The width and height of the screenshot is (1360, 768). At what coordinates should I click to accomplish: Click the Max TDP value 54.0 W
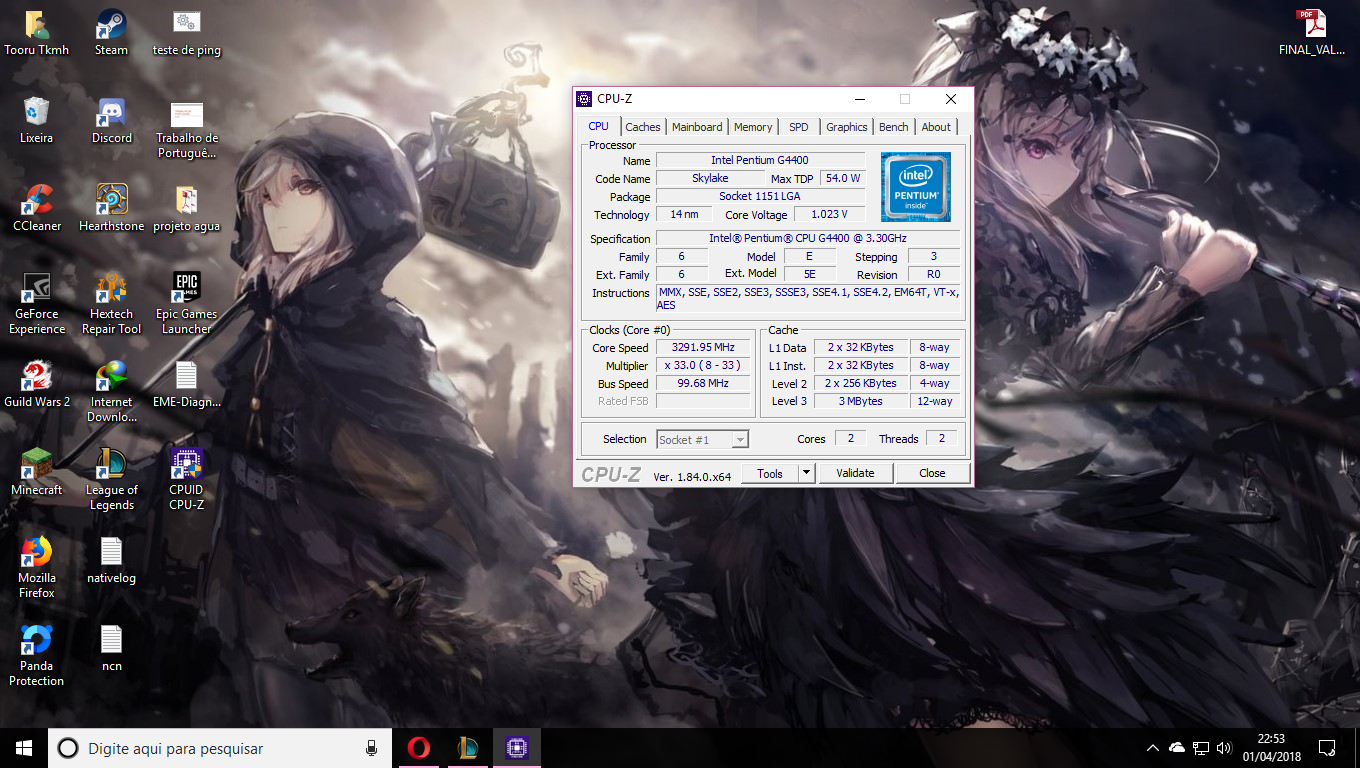(x=843, y=178)
